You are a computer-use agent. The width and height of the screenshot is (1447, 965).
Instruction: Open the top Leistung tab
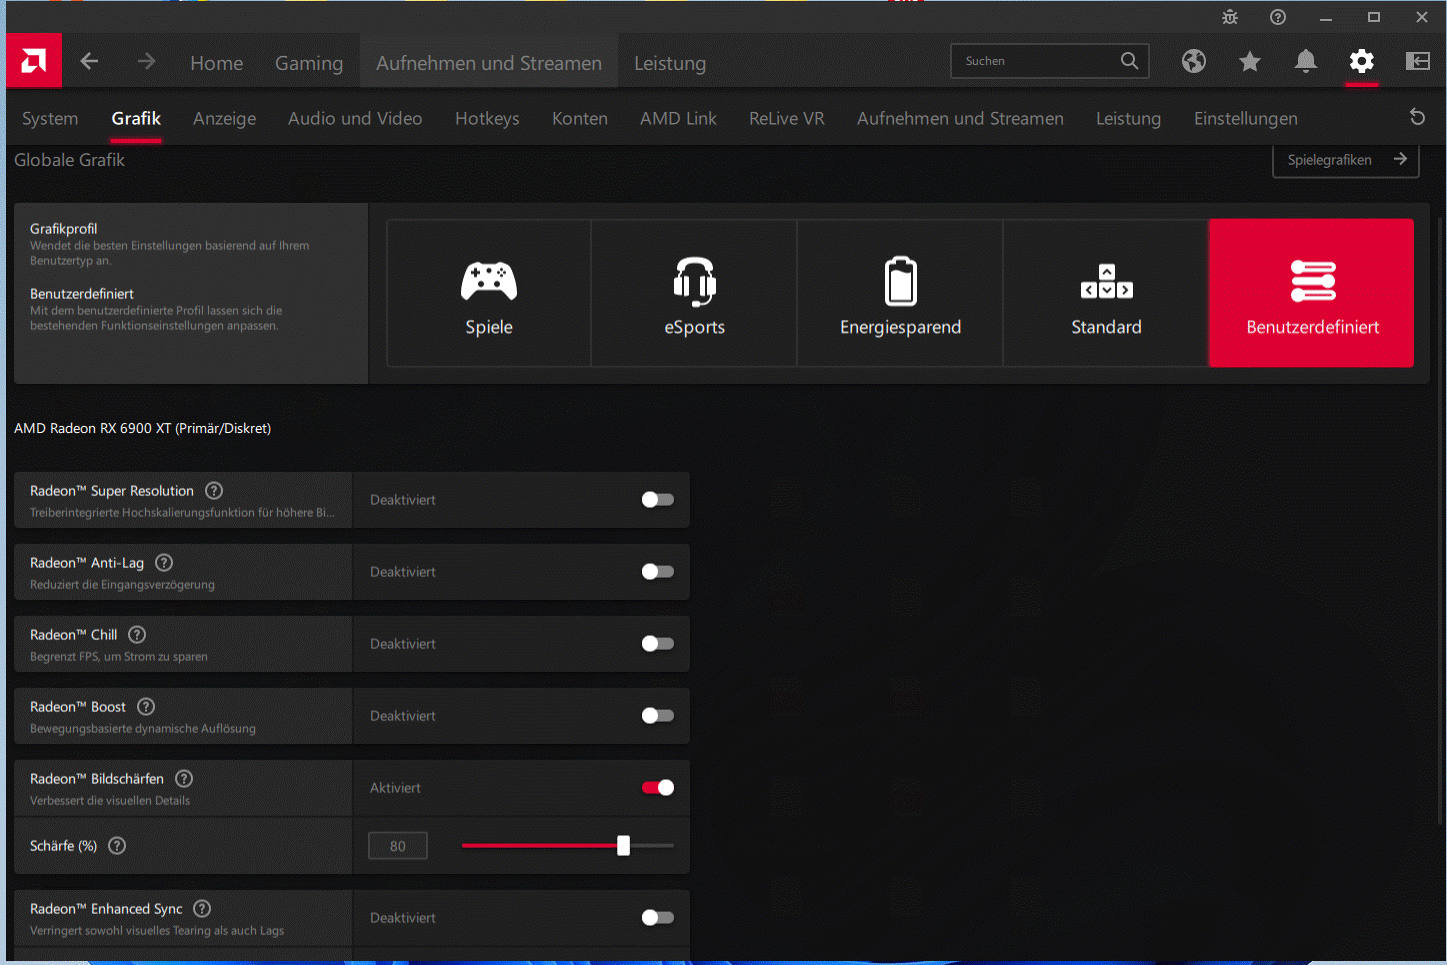(x=670, y=63)
